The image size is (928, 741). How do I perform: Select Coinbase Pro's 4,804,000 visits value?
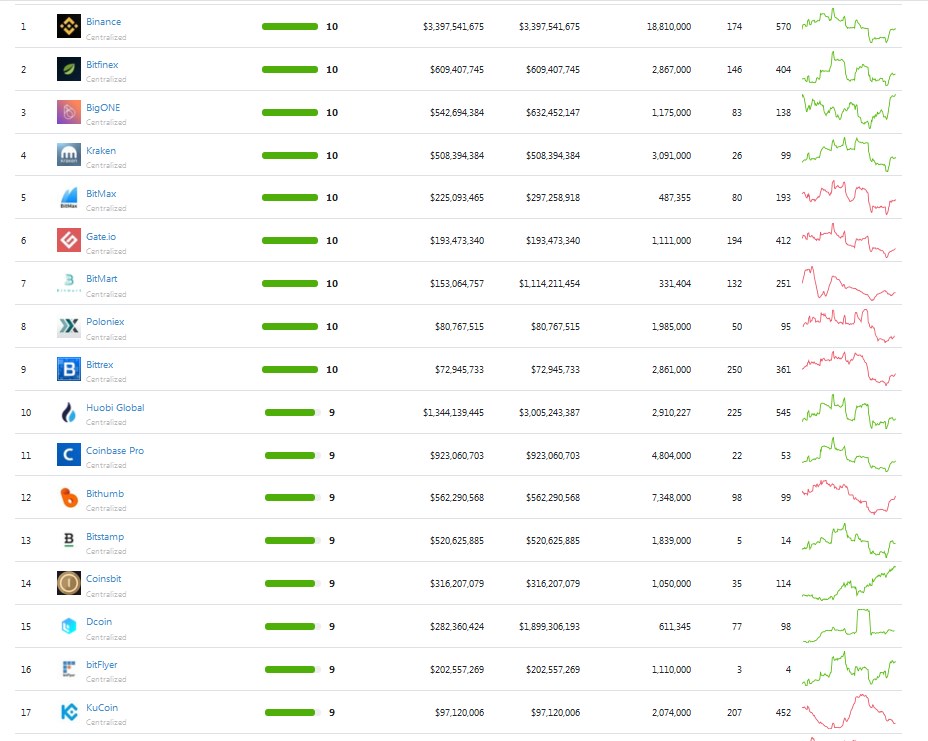pos(671,456)
